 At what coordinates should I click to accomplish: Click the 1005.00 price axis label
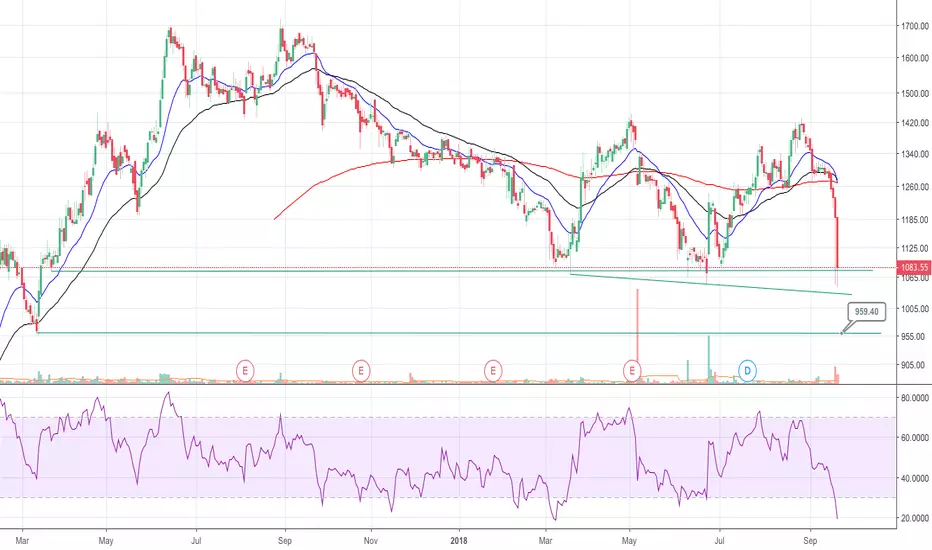coord(915,309)
